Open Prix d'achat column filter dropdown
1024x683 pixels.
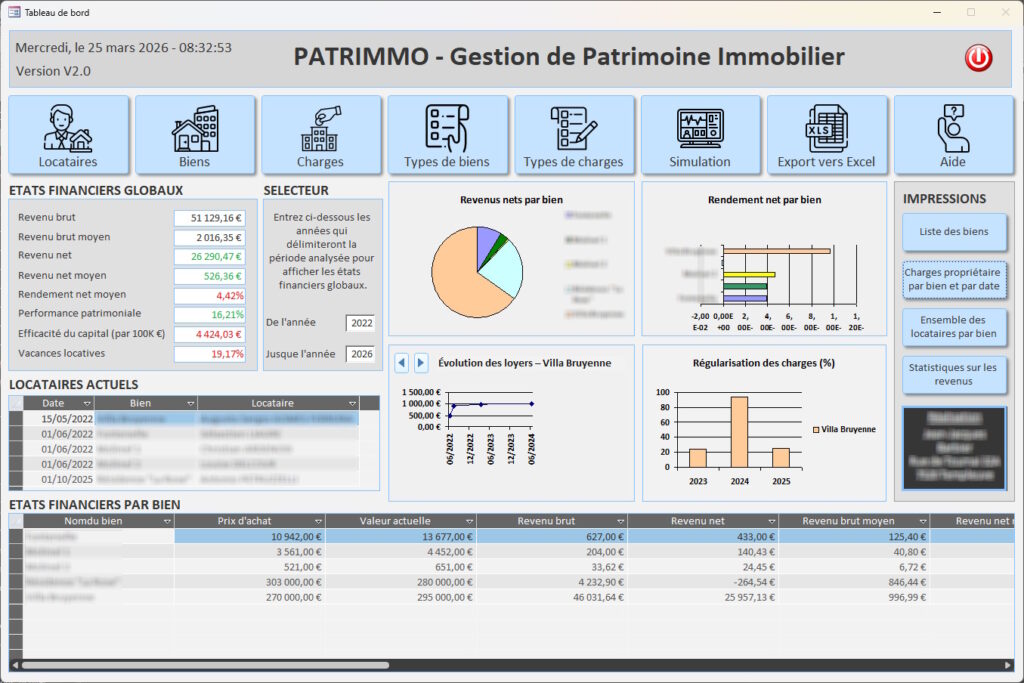click(318, 521)
